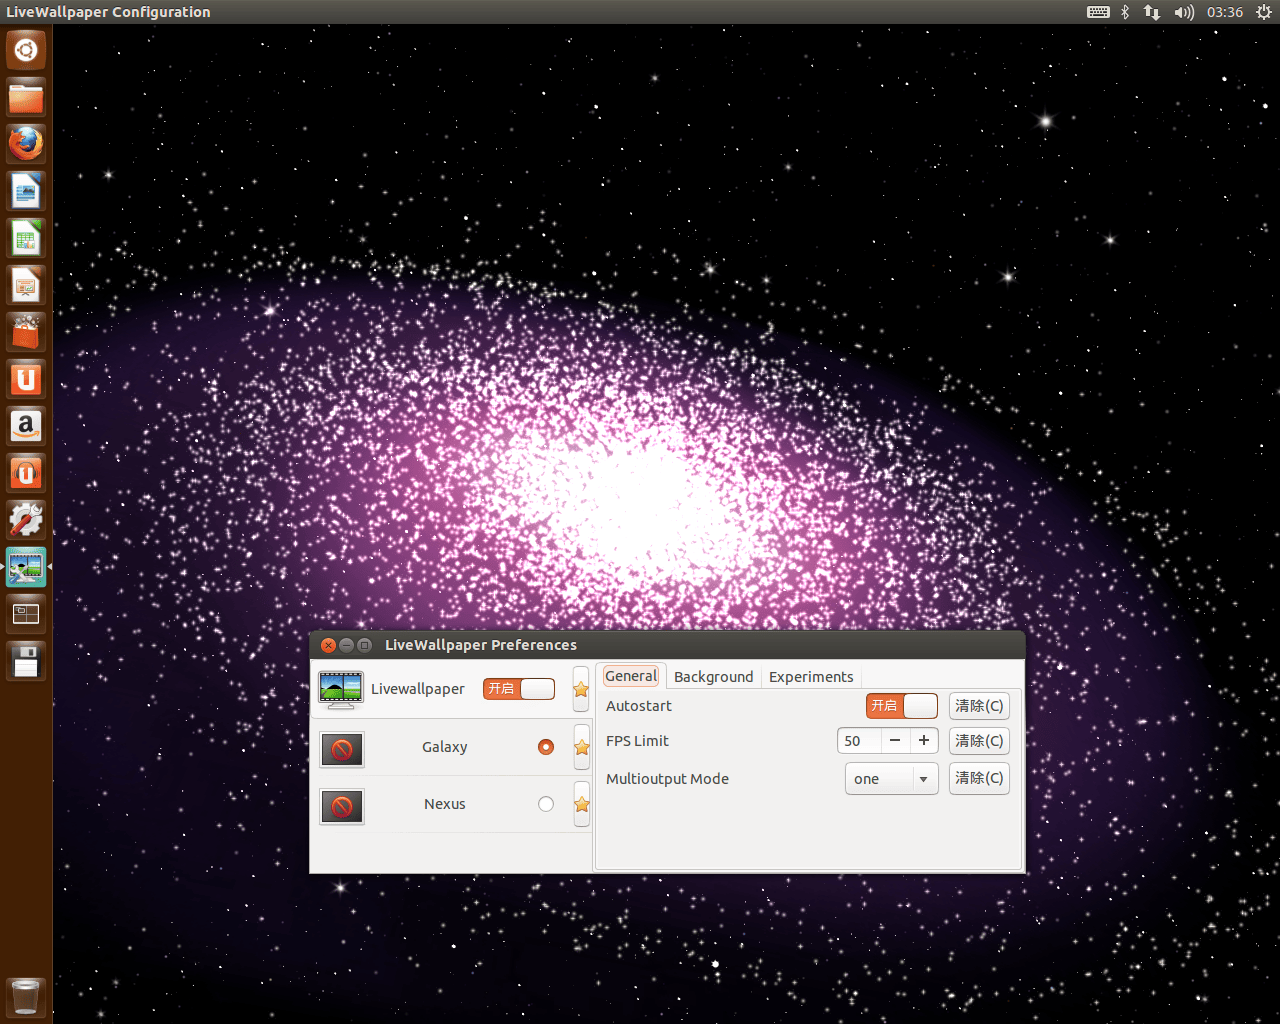The width and height of the screenshot is (1280, 1024).
Task: Toggle the Livewallpaper enable switch
Action: click(x=519, y=689)
